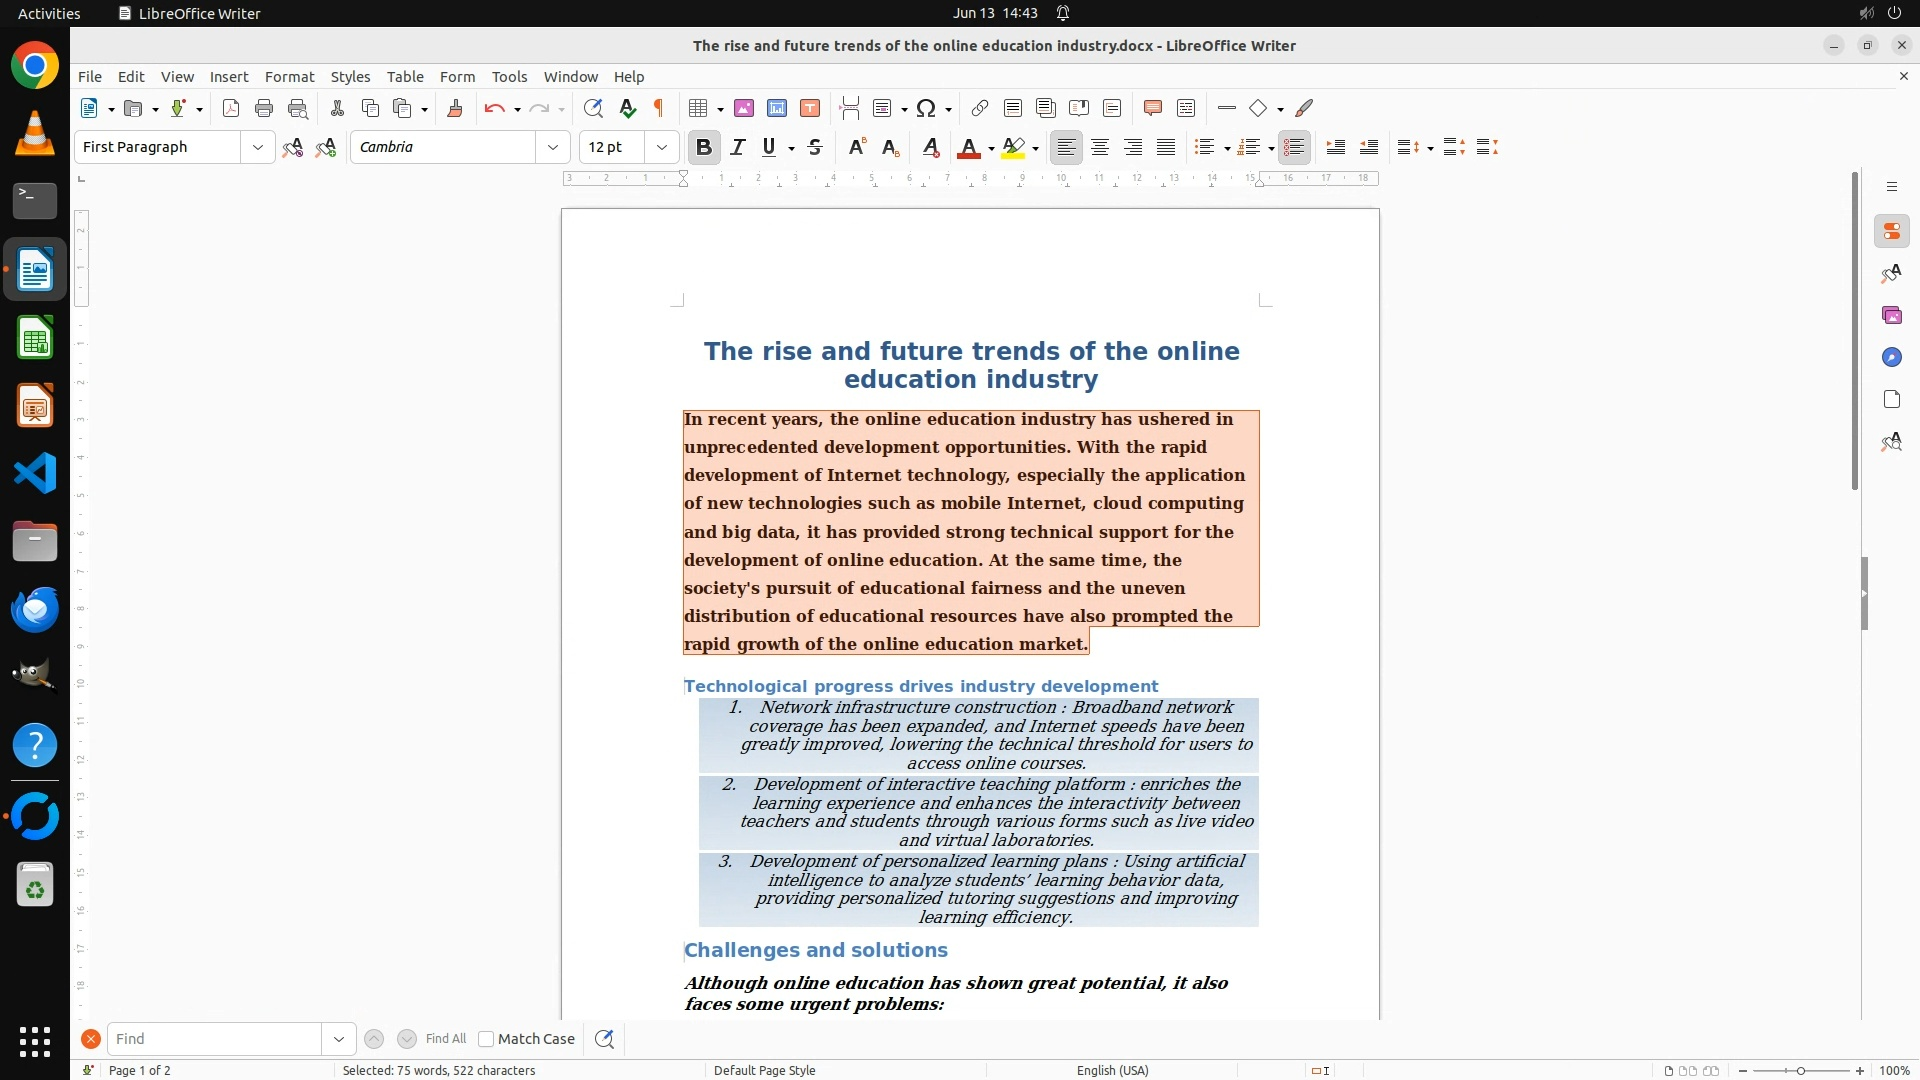Open the font size dropdown list
Image resolution: width=1920 pixels, height=1080 pixels.
click(662, 148)
